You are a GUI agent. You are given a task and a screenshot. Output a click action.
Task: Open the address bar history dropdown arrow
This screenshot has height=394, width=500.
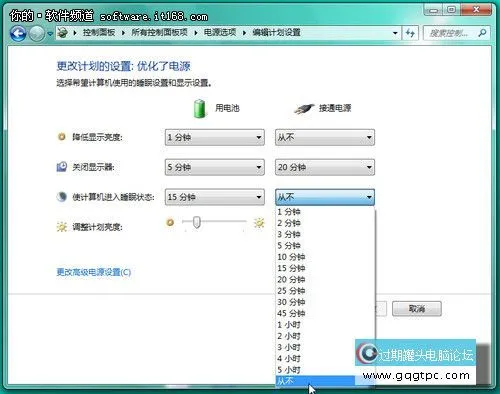[x=395, y=33]
